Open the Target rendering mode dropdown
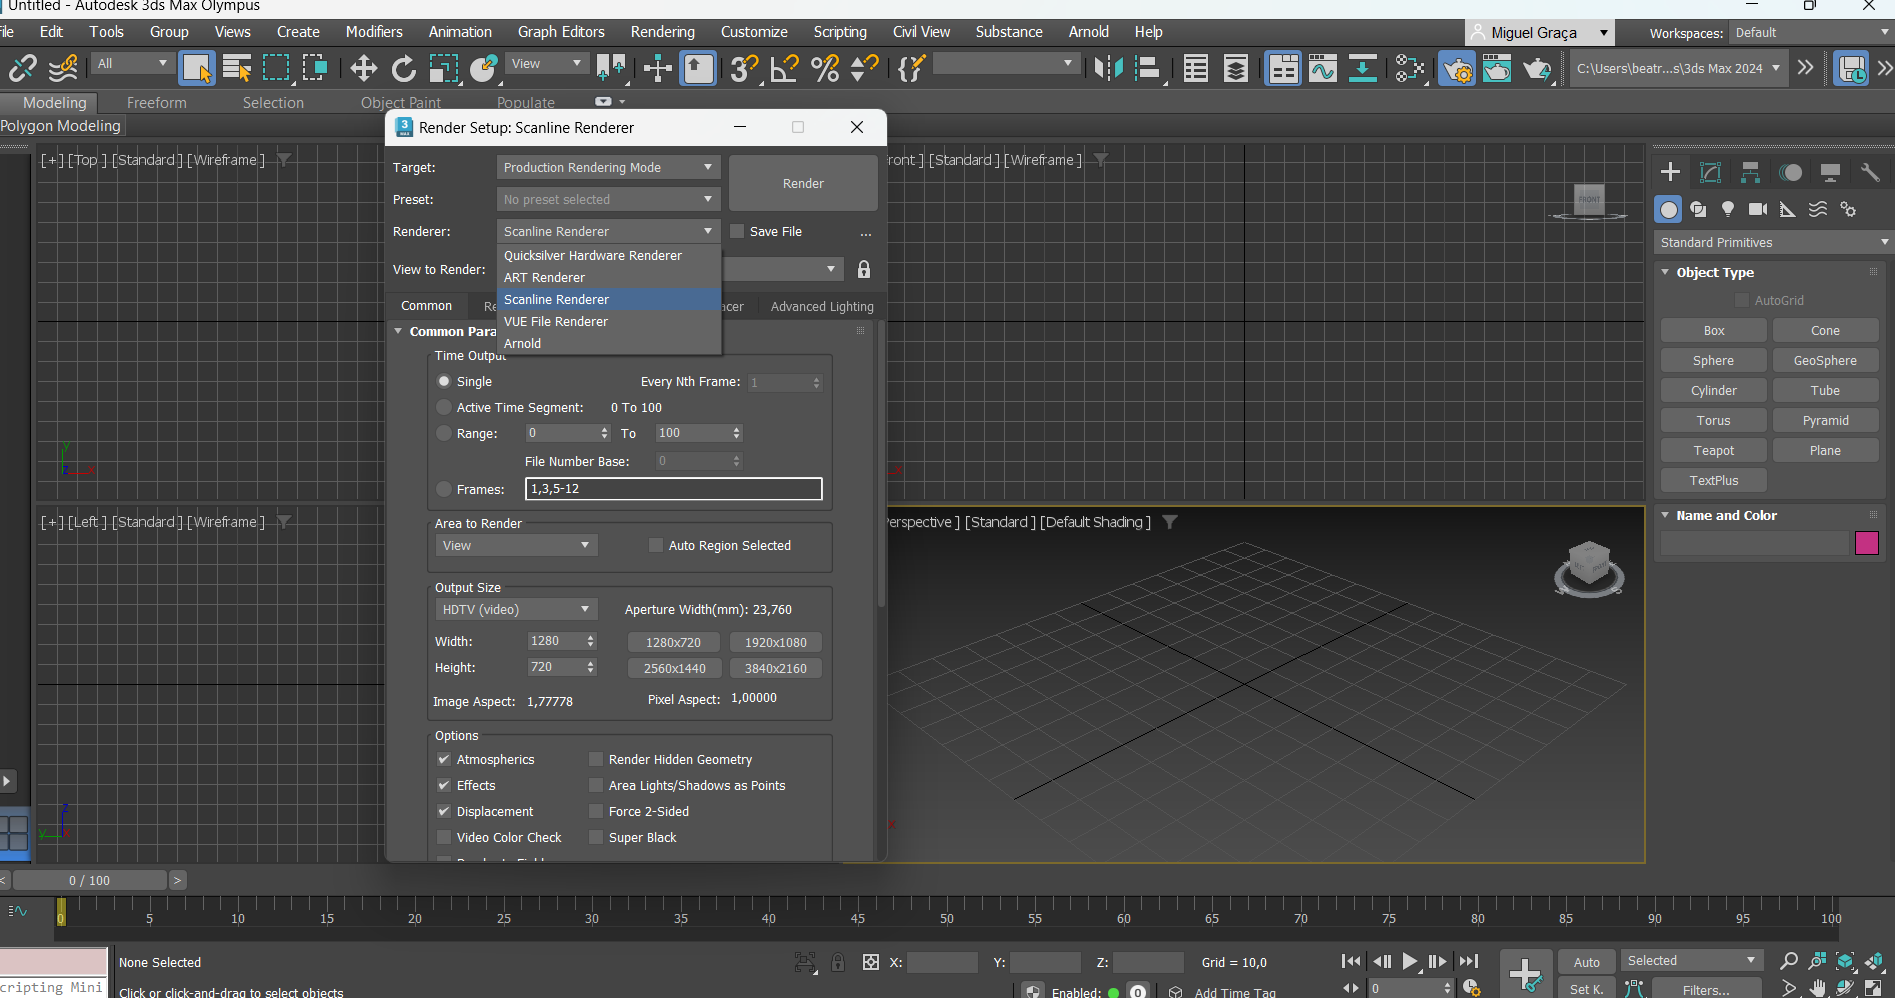Screen dimensions: 1895x998 pyautogui.click(x=608, y=167)
